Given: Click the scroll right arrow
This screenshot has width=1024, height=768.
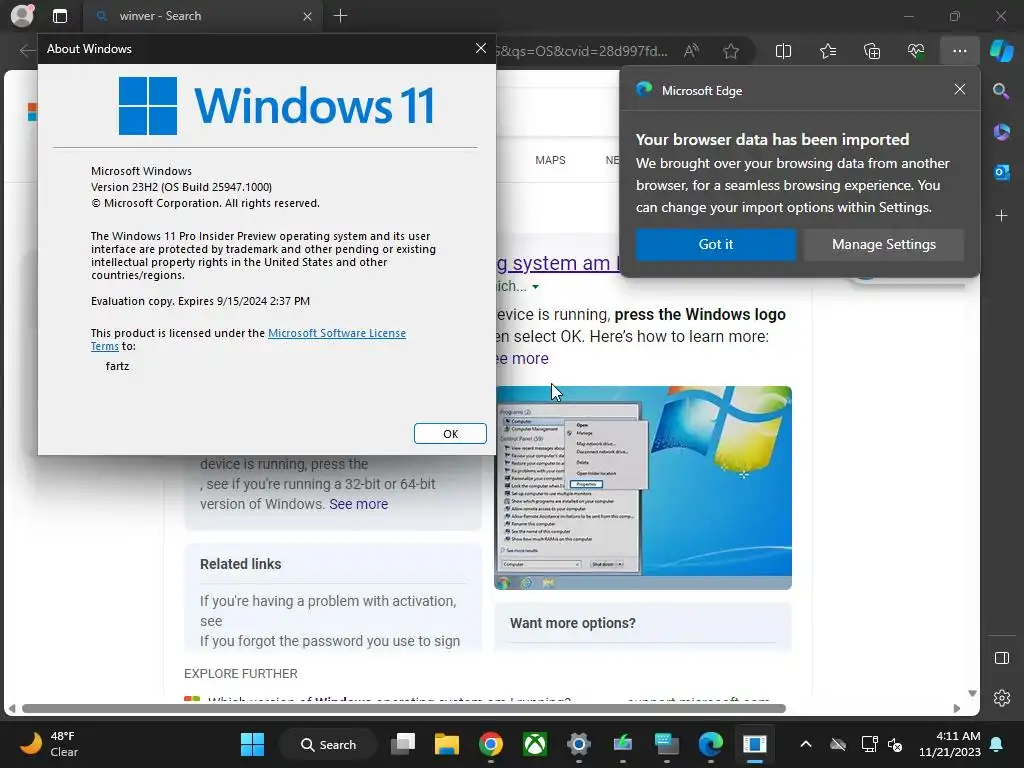Looking at the screenshot, I should coord(957,709).
